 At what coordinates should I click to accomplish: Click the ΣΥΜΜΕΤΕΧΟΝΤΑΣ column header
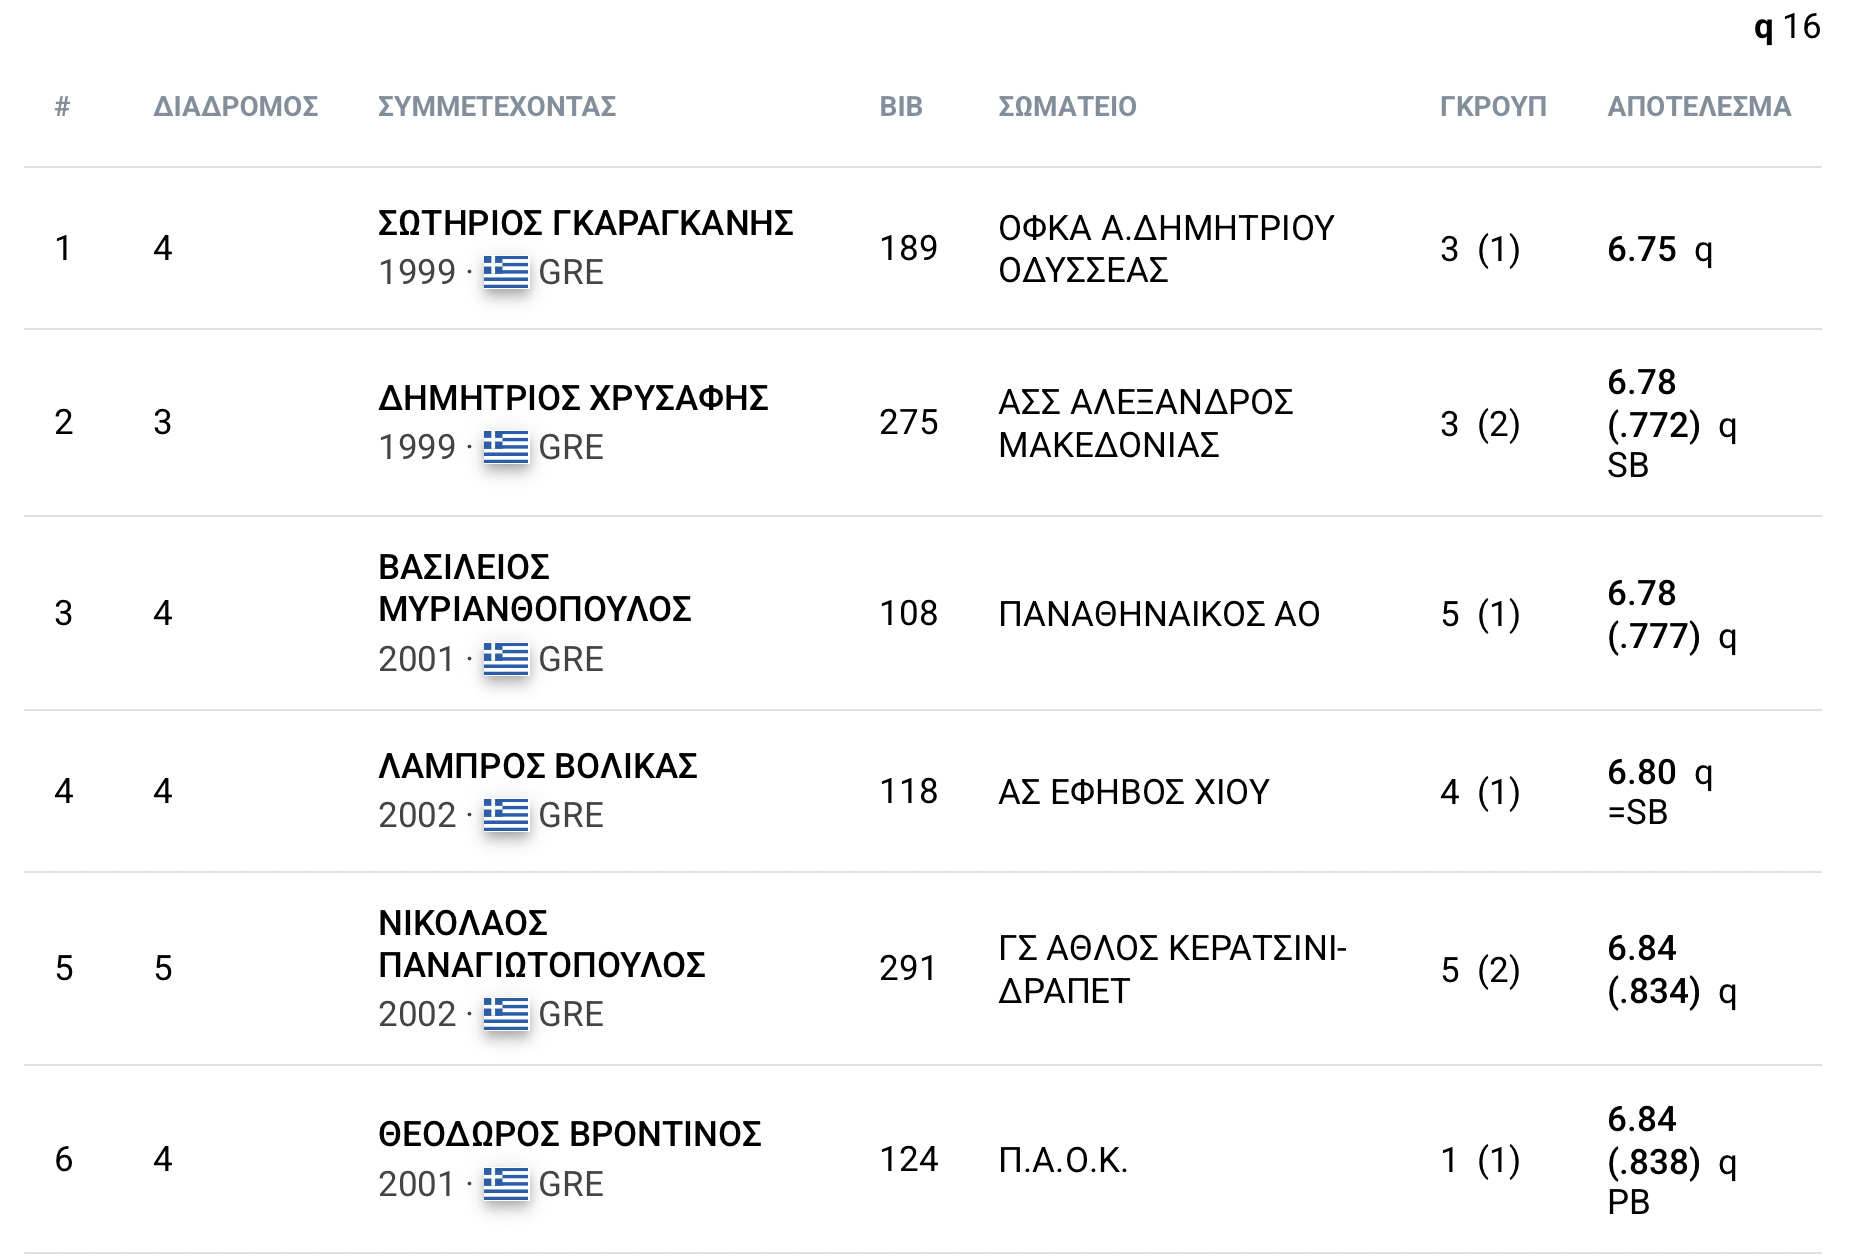click(x=497, y=106)
